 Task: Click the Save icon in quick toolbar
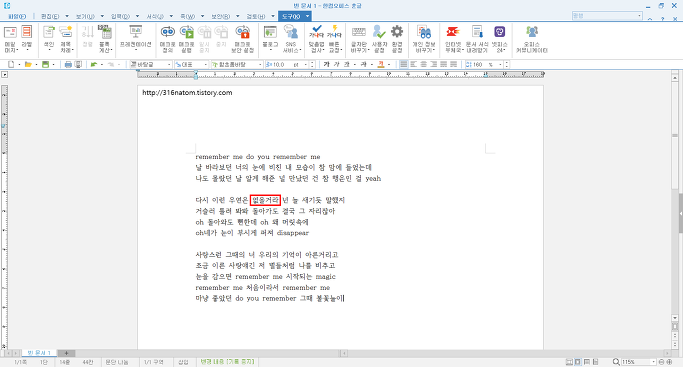(45, 64)
